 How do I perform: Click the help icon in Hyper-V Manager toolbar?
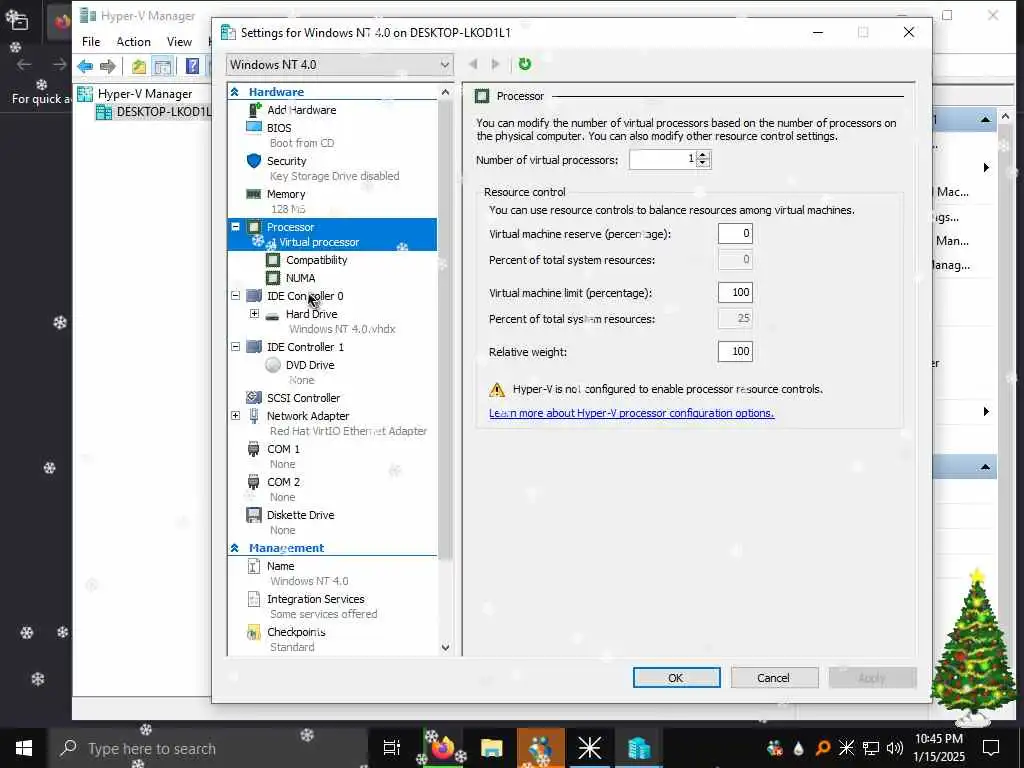[x=192, y=66]
